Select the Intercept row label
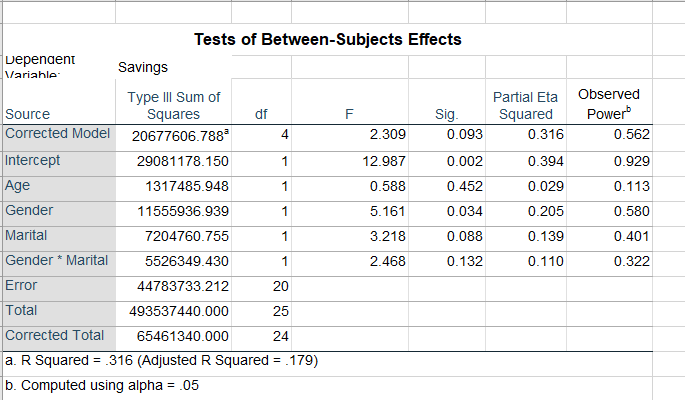This screenshot has width=685, height=400. (x=32, y=160)
